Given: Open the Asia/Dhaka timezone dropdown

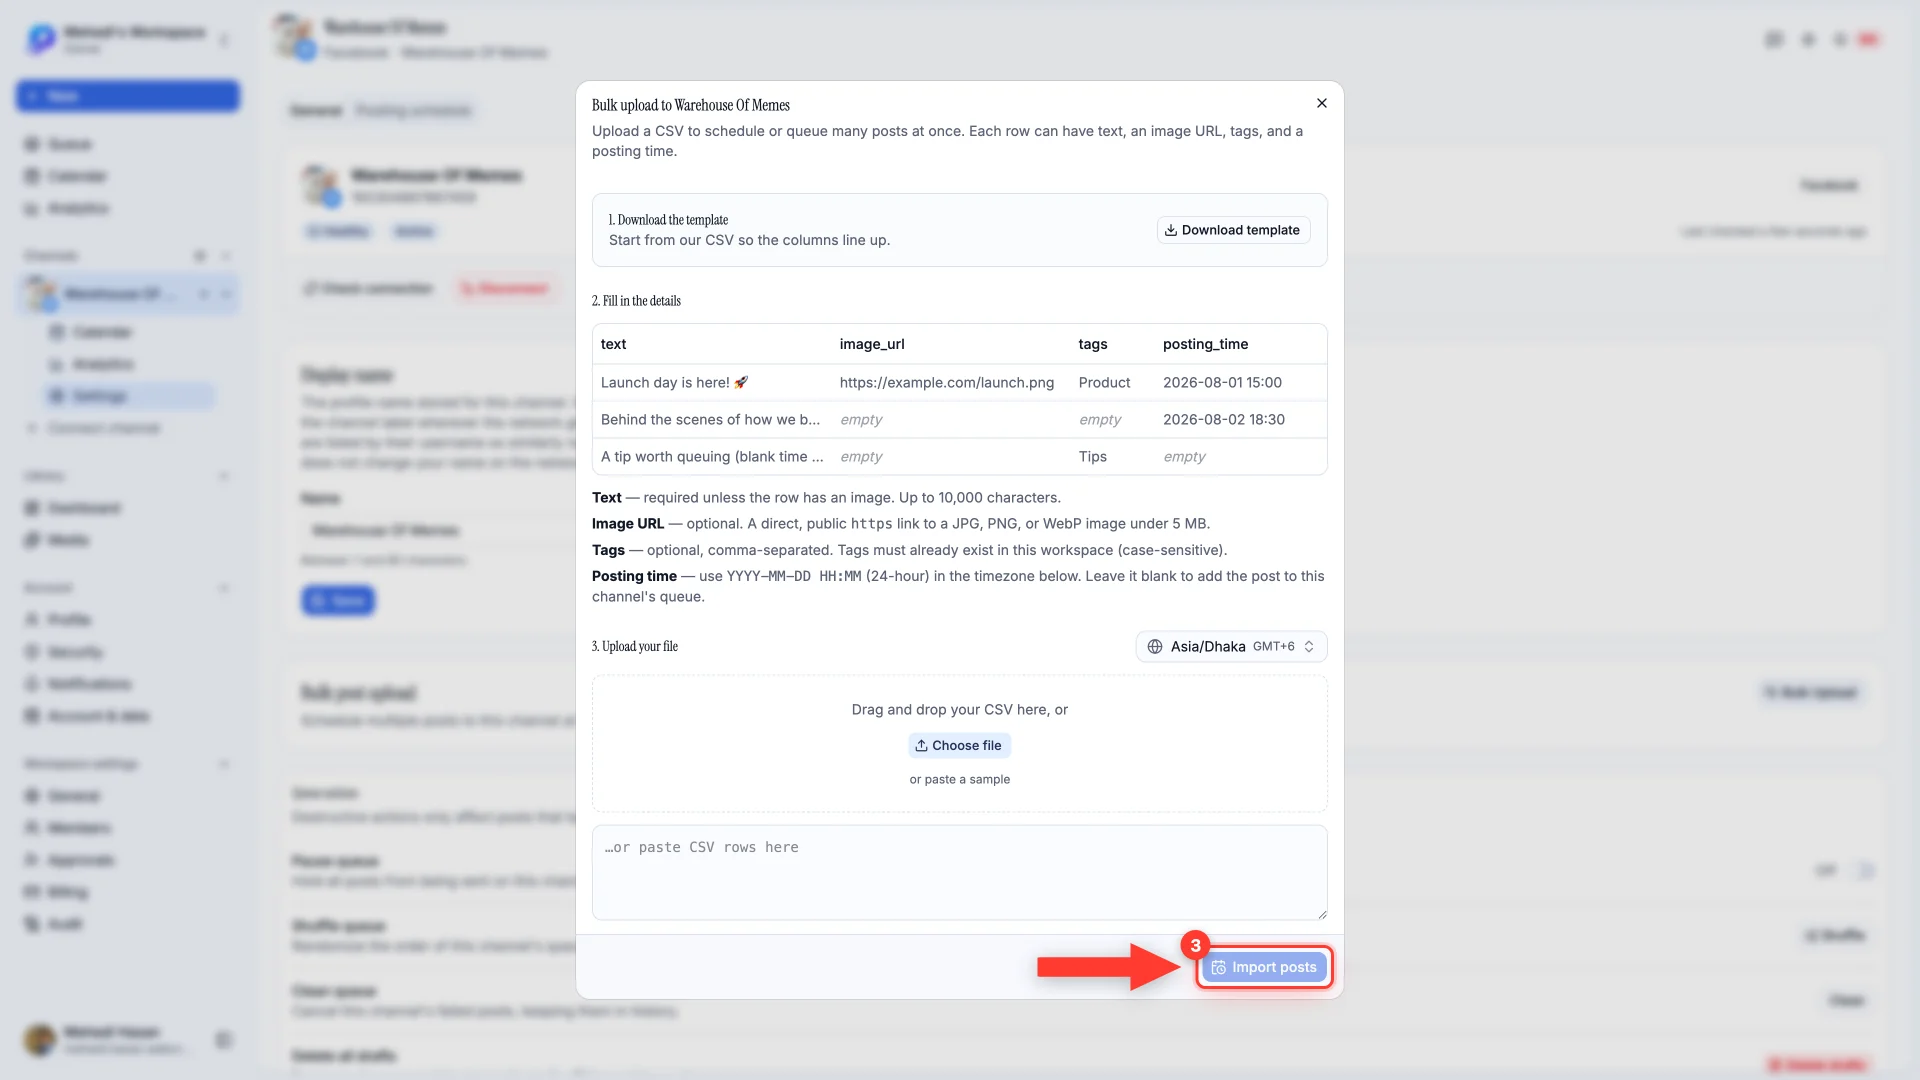Looking at the screenshot, I should (x=1231, y=646).
